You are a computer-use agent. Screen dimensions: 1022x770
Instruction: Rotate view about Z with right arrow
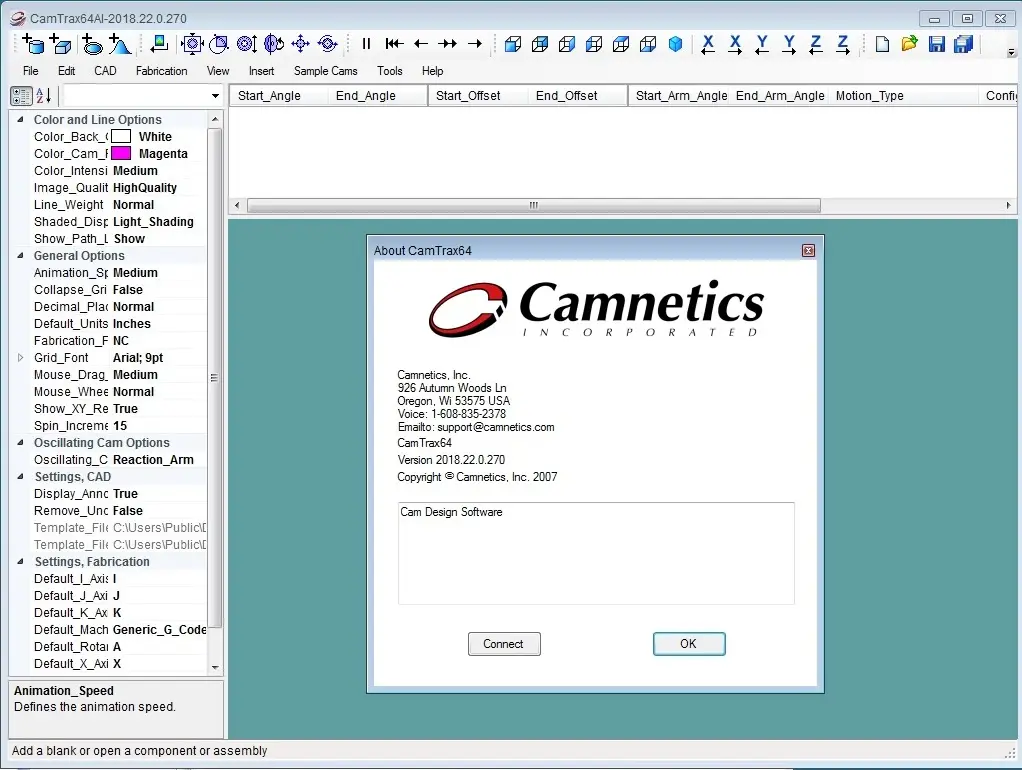click(x=843, y=44)
